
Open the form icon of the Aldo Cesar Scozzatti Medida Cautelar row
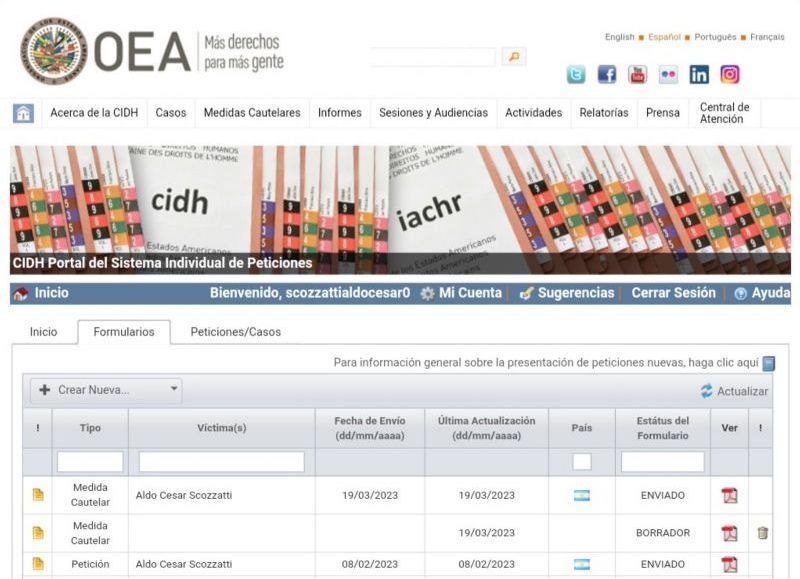tap(38, 495)
